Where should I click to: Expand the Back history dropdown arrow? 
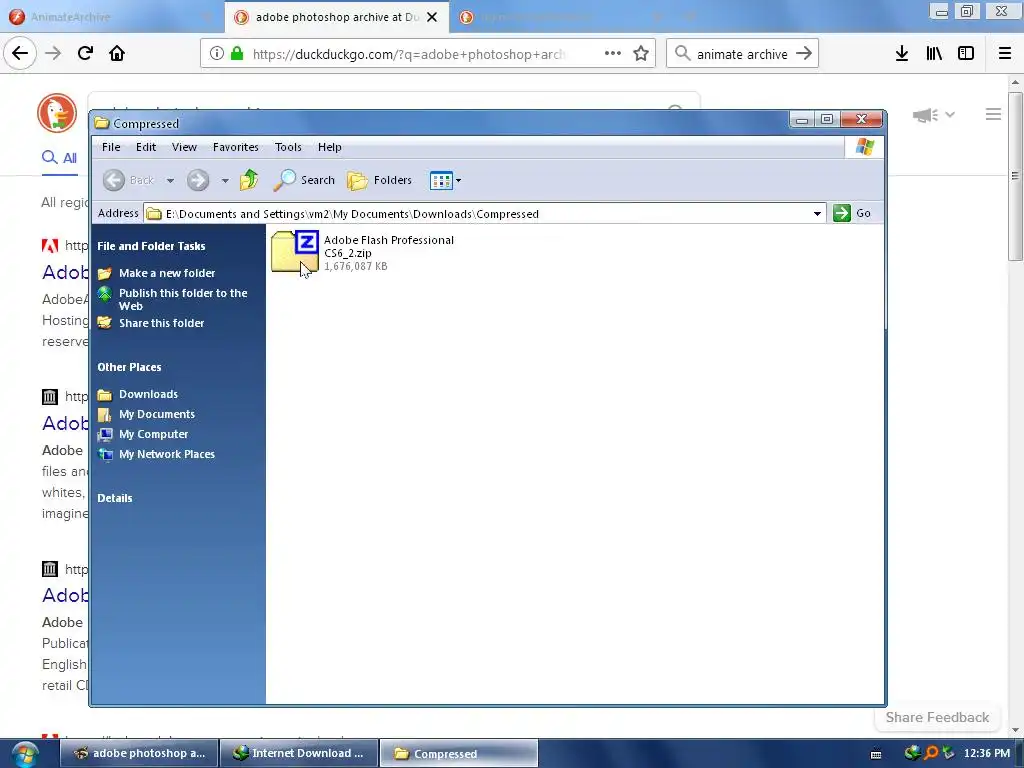click(x=170, y=180)
